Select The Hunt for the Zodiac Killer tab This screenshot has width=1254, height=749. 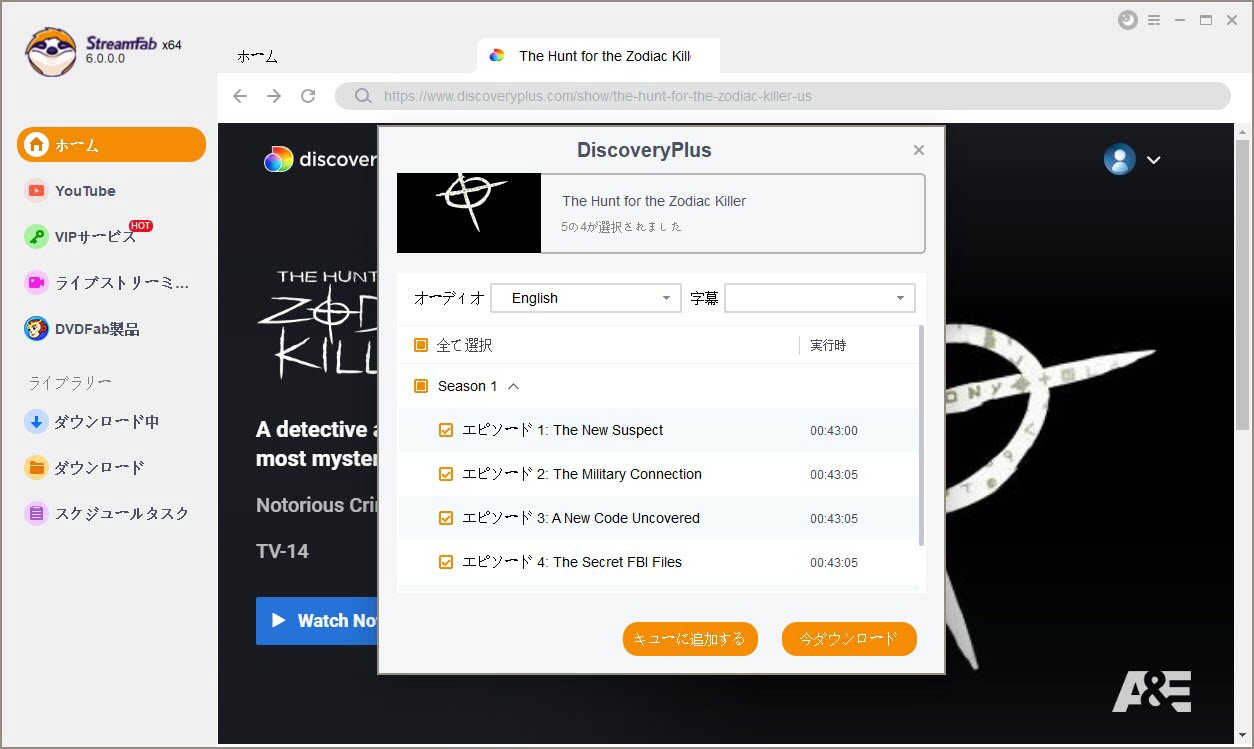pos(598,56)
